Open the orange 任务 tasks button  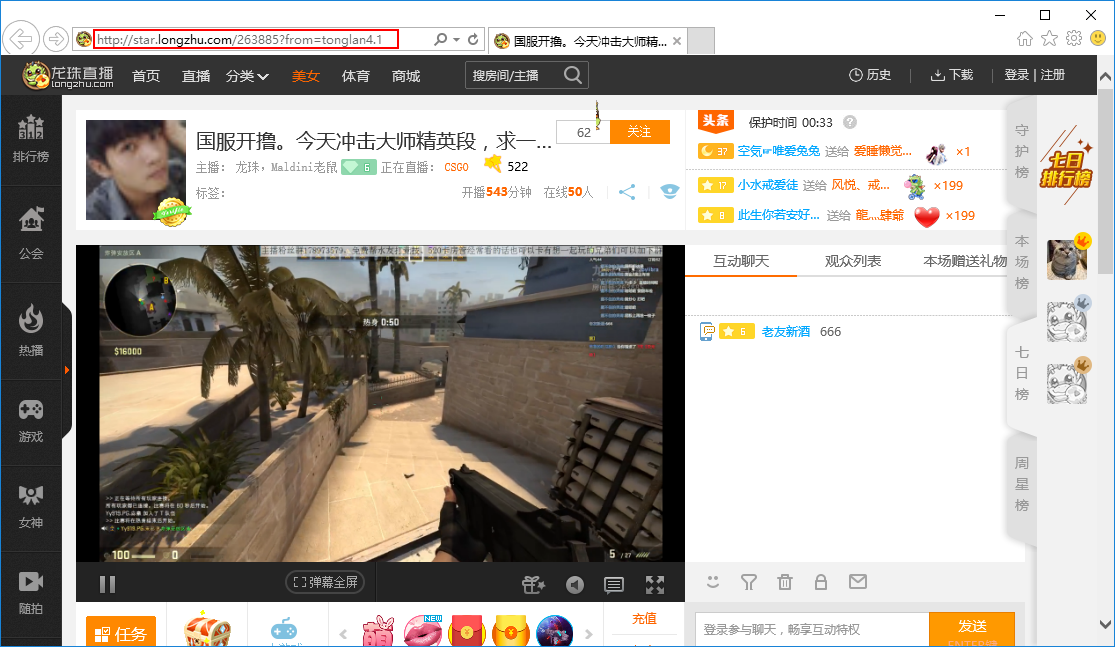[x=121, y=631]
